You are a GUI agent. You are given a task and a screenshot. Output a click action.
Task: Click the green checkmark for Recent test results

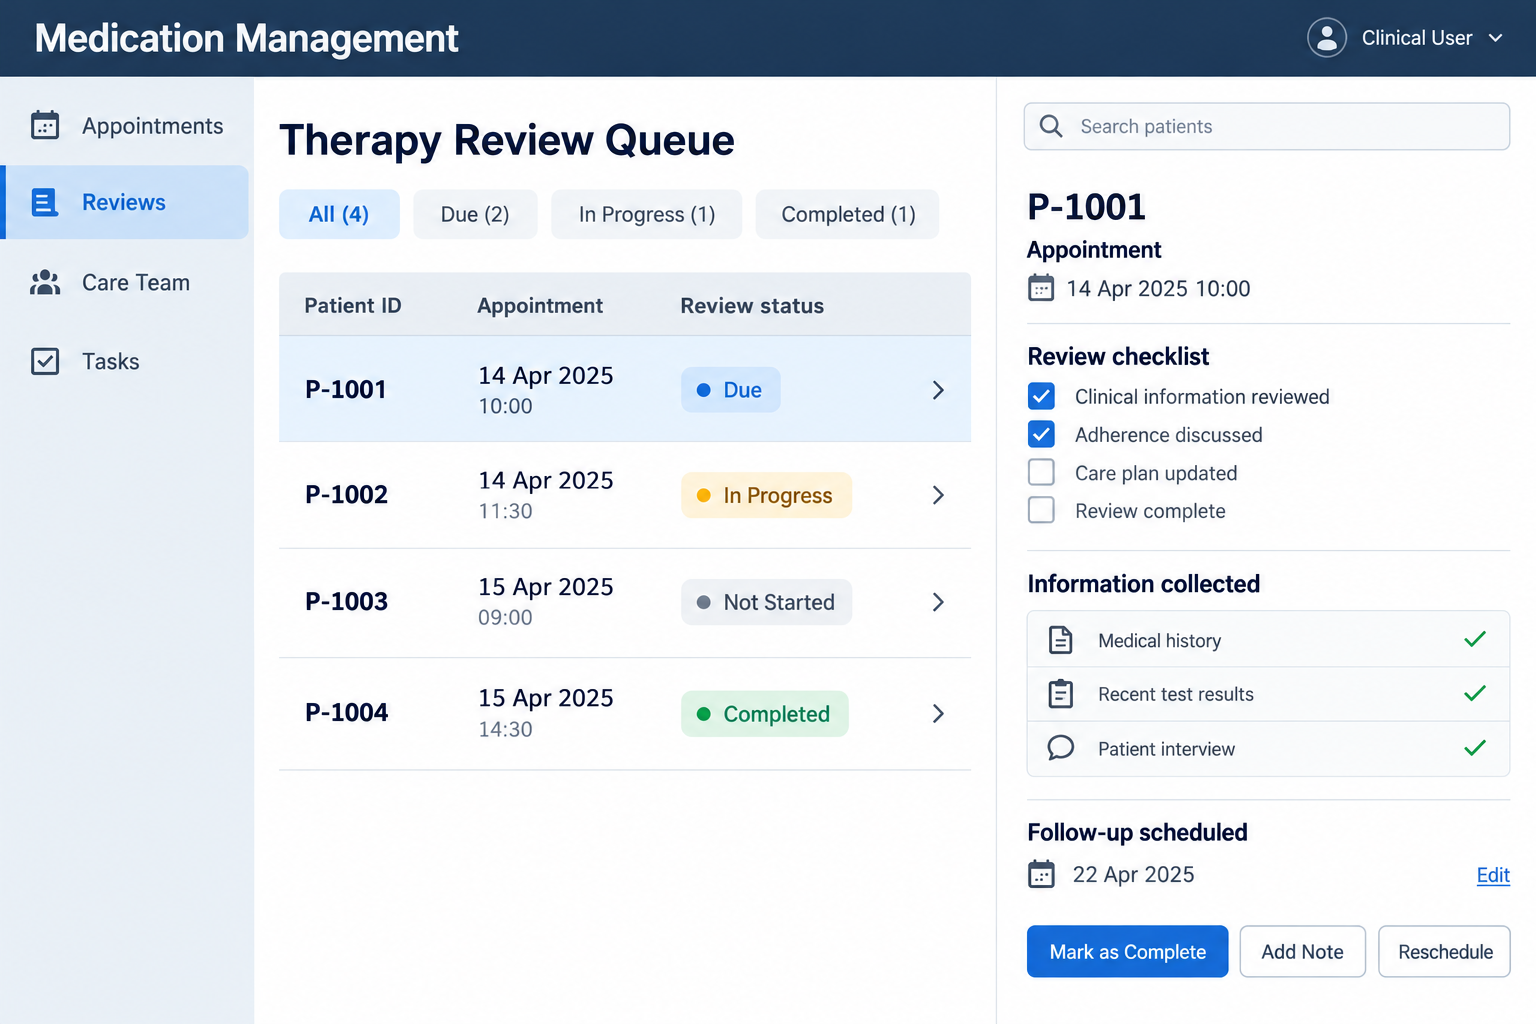point(1475,693)
